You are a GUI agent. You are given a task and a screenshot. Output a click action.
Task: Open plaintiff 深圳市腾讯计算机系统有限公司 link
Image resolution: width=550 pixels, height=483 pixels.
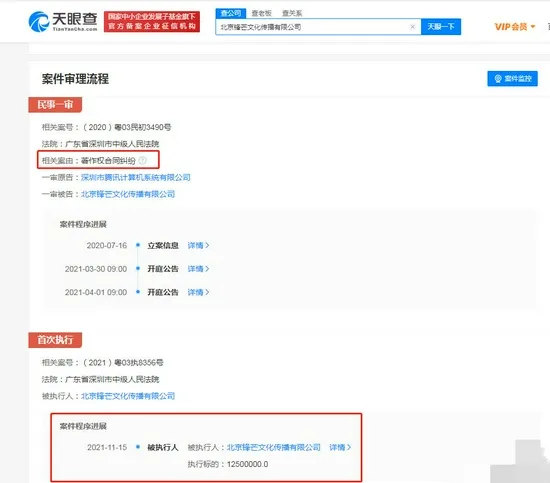(136, 177)
